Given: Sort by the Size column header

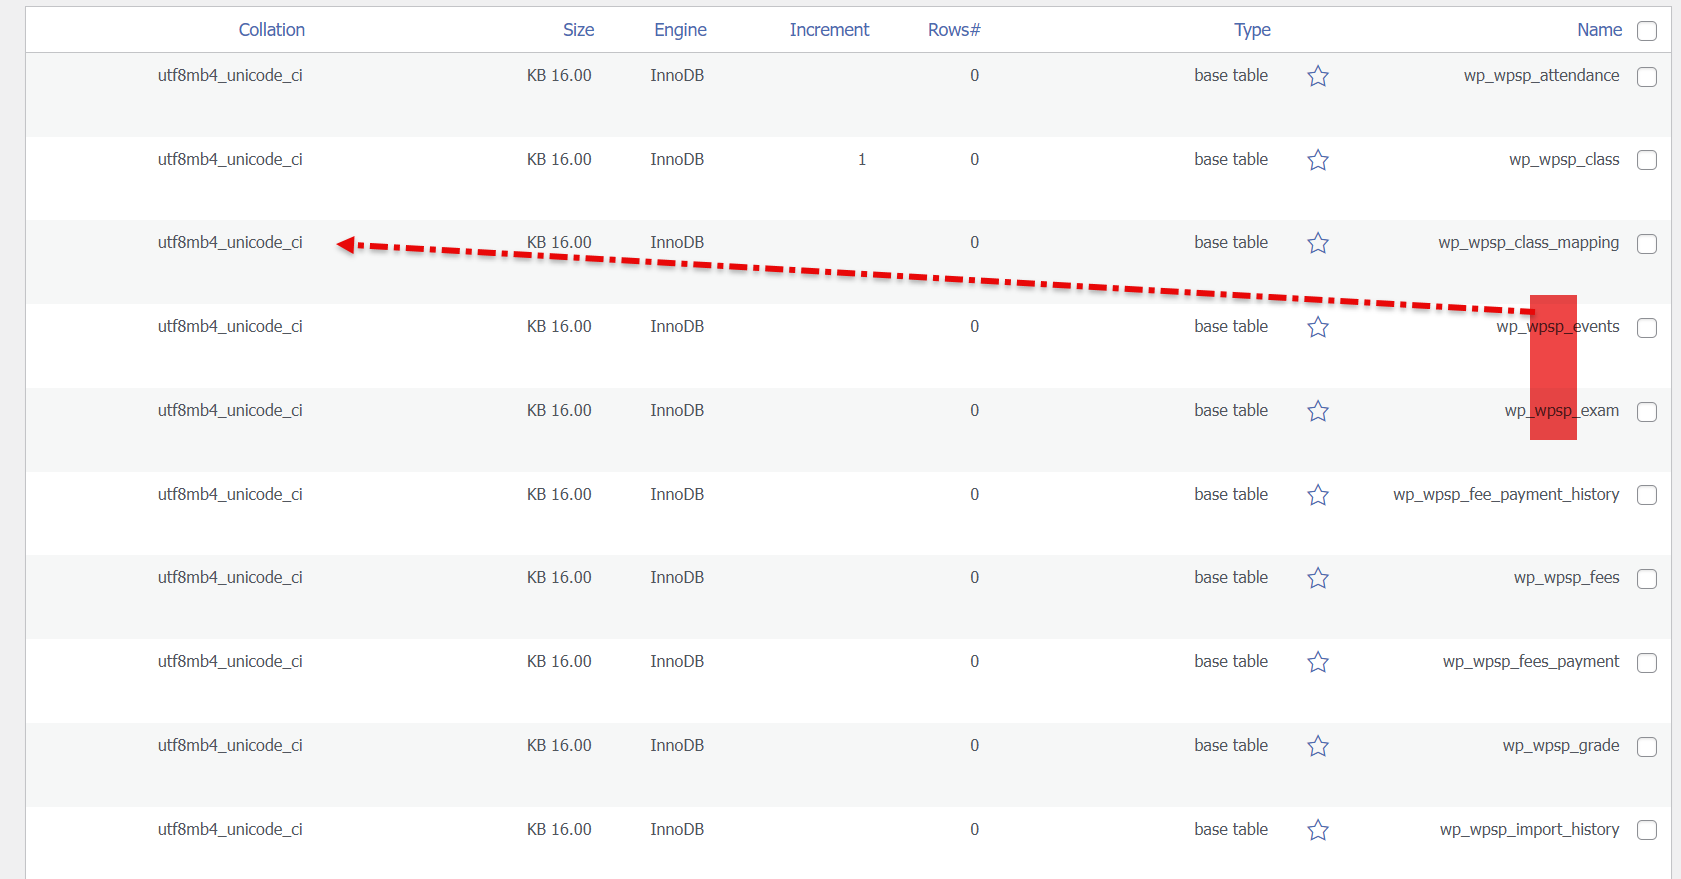Looking at the screenshot, I should point(578,30).
